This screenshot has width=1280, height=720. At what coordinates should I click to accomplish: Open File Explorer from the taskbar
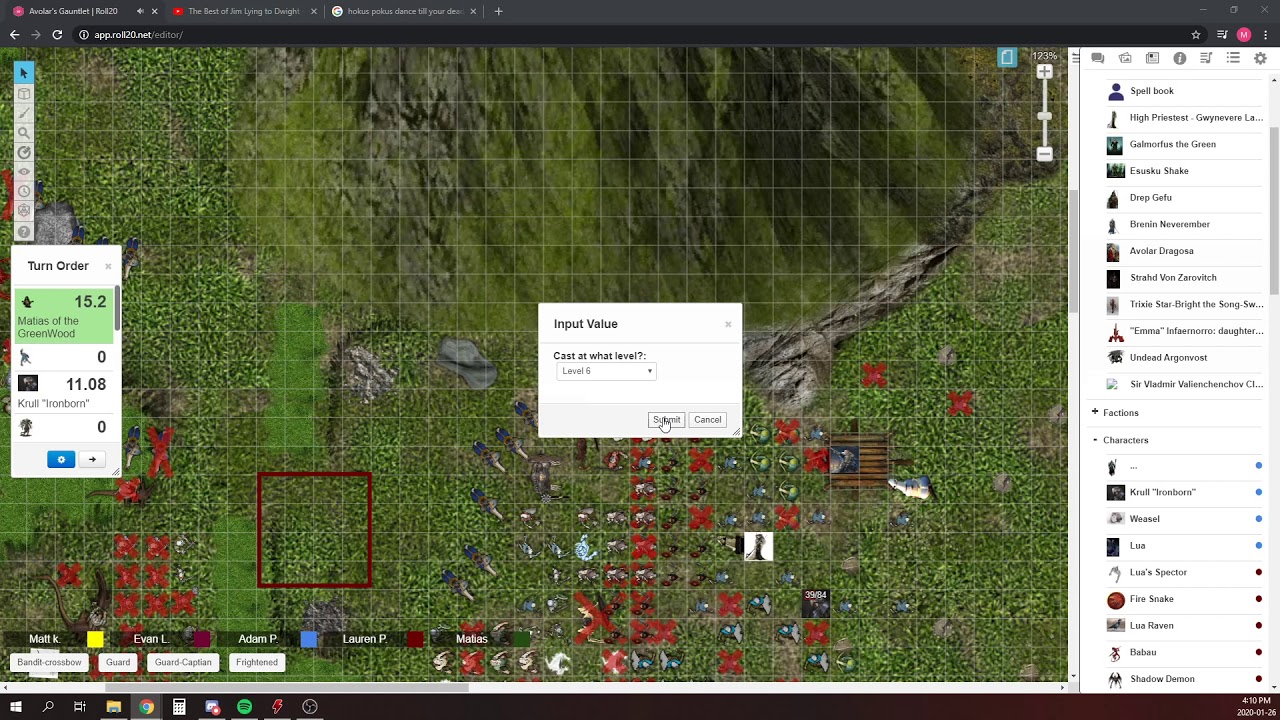pos(113,707)
